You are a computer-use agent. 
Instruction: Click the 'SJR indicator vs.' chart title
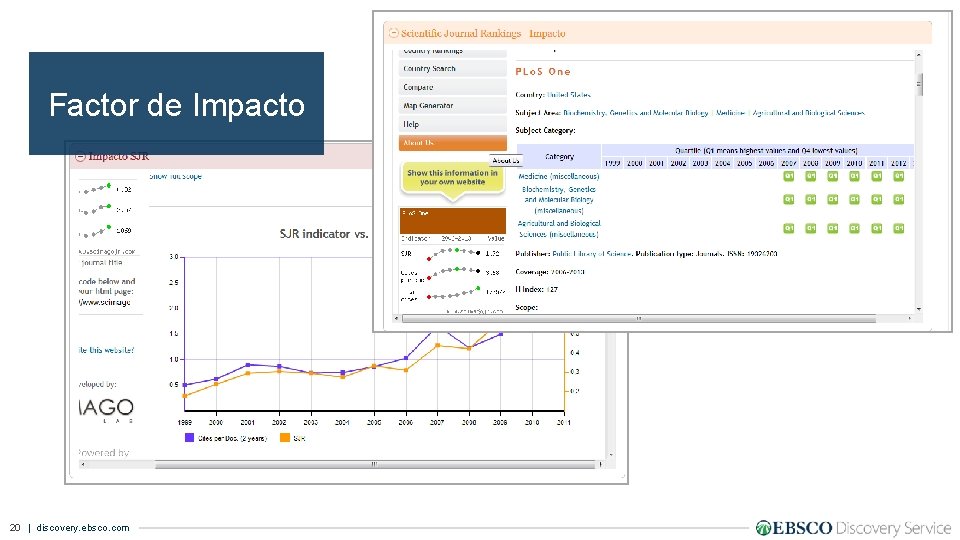[324, 234]
